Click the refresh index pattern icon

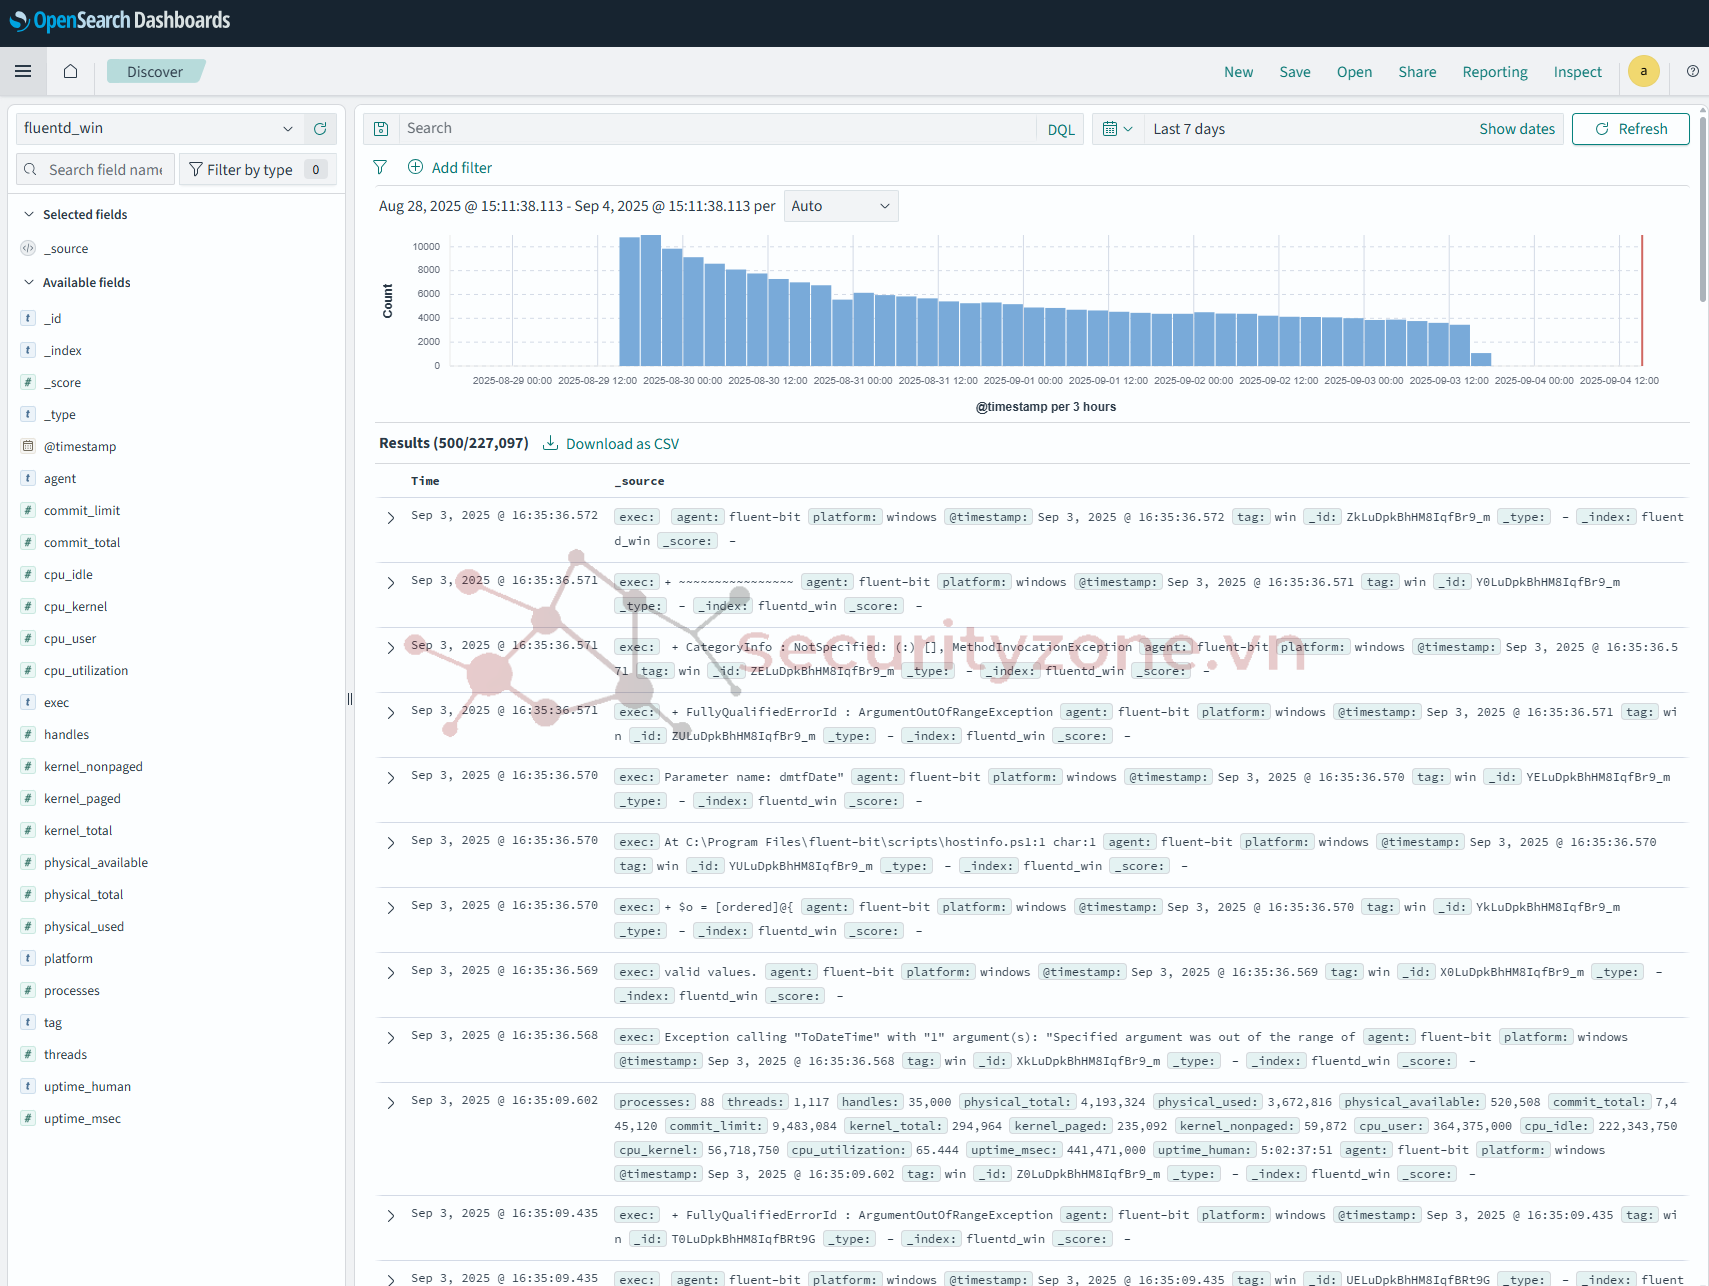[x=320, y=128]
